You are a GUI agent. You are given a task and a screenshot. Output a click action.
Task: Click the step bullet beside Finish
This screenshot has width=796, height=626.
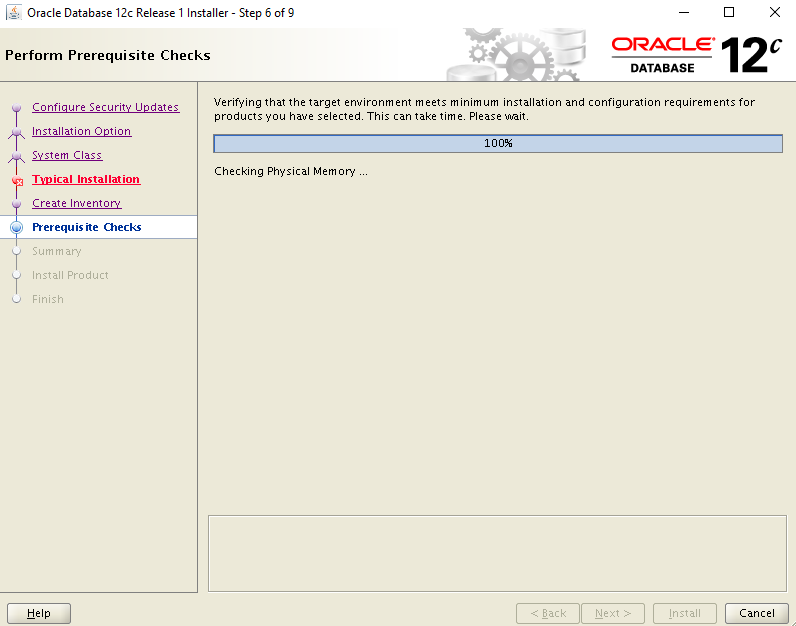[x=17, y=299]
